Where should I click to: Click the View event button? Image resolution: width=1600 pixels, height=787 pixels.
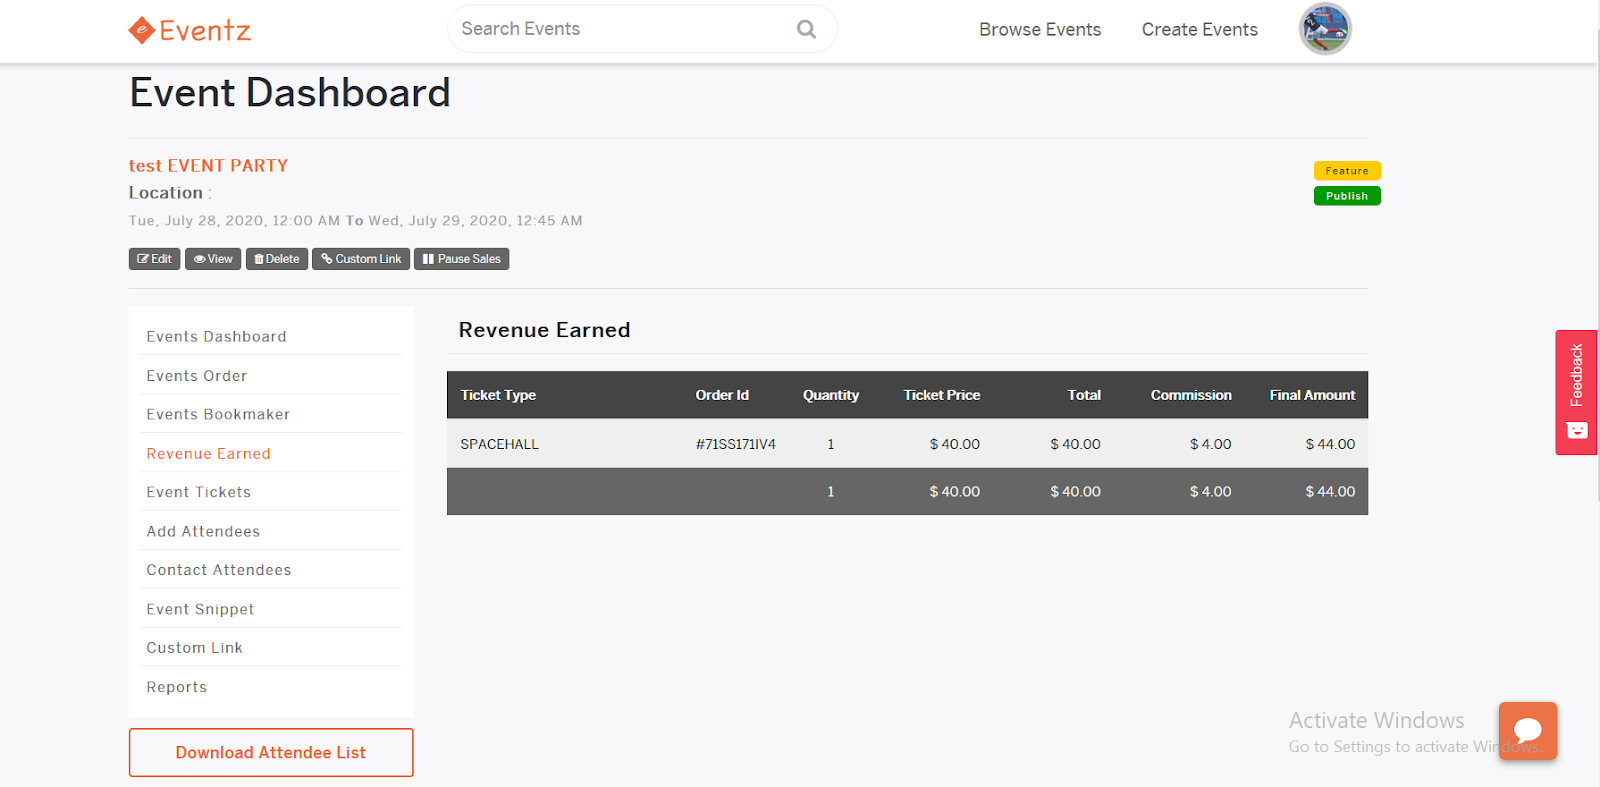click(x=213, y=259)
